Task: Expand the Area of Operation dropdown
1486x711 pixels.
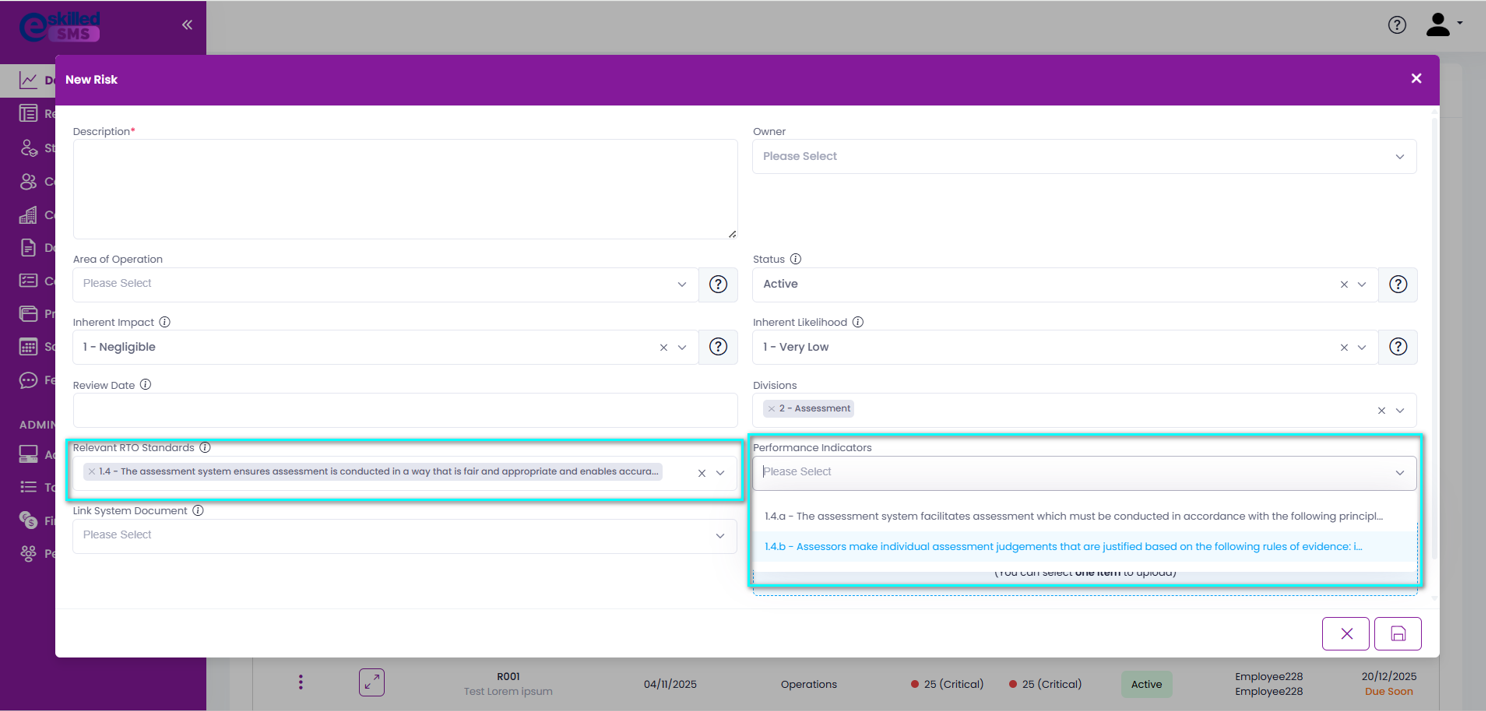Action: tap(385, 284)
